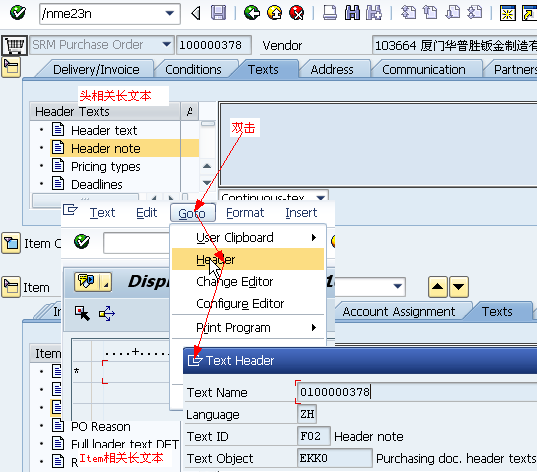Click the green checkmark Enter icon in toolbar

coord(17,13)
